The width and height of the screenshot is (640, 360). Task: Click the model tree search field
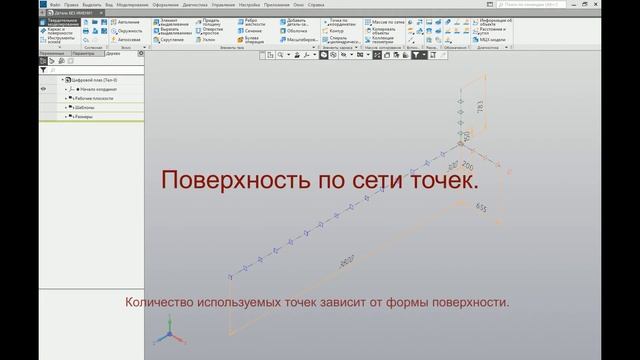[96, 70]
